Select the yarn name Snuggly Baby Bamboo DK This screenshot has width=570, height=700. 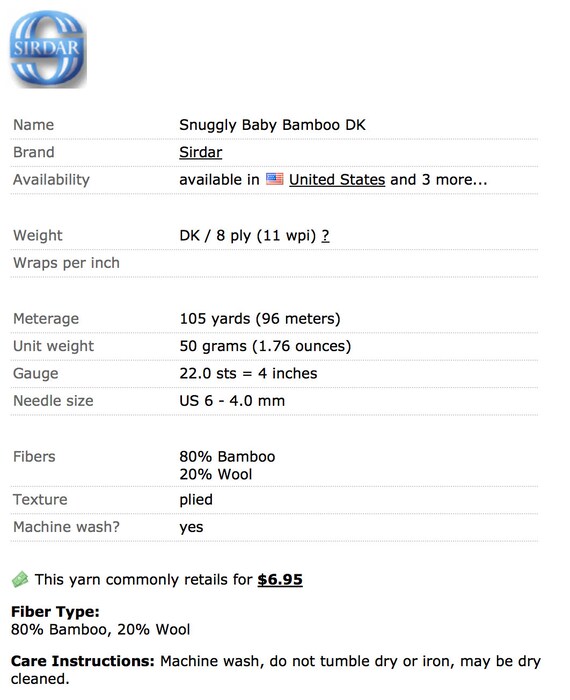[x=272, y=125]
